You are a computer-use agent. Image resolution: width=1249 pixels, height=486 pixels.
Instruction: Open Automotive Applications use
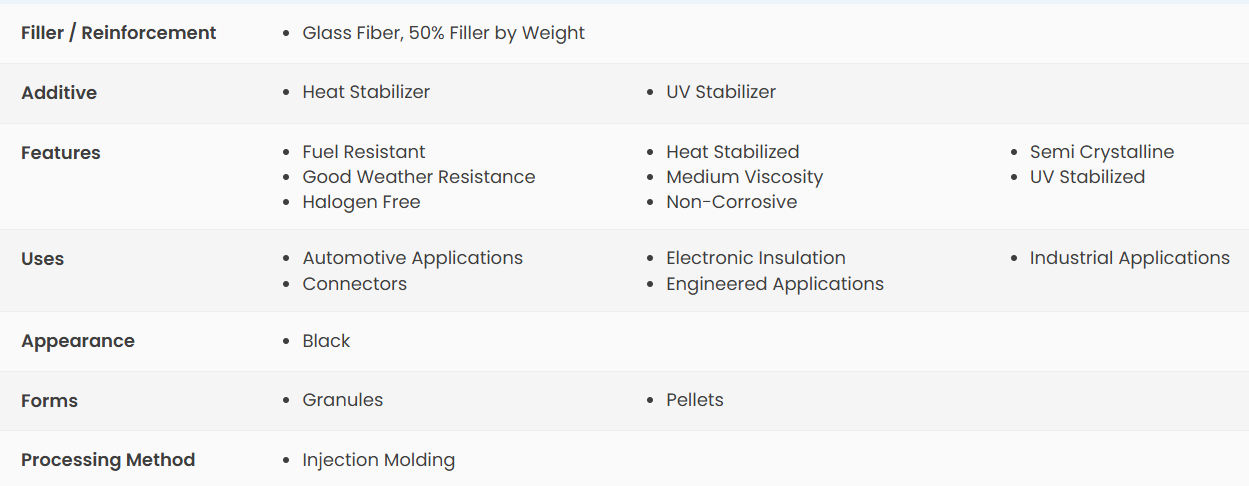pyautogui.click(x=413, y=258)
